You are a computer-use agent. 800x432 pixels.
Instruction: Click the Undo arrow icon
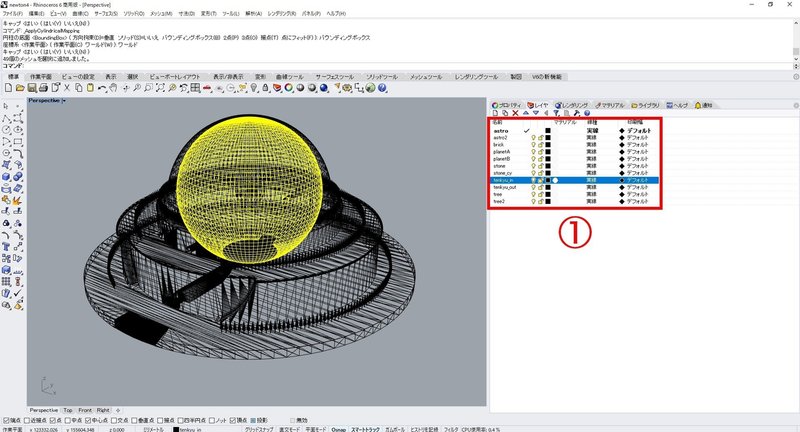[x=102, y=88]
